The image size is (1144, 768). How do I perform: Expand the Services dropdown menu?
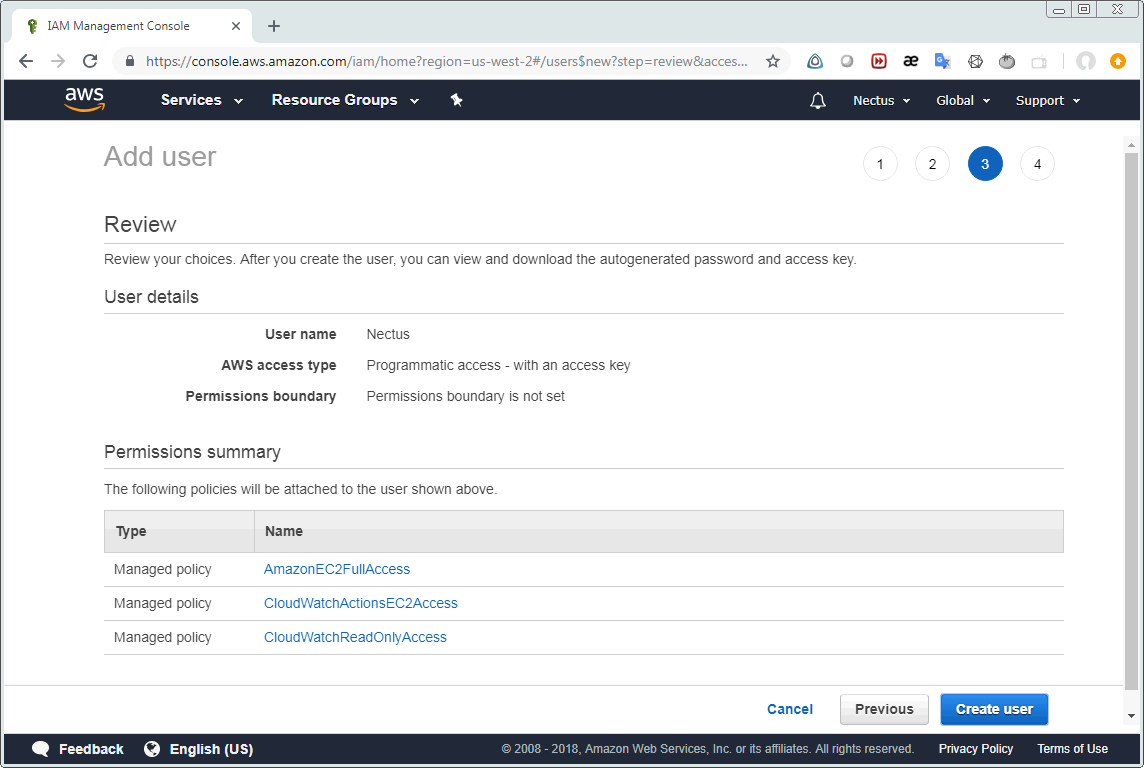click(201, 100)
